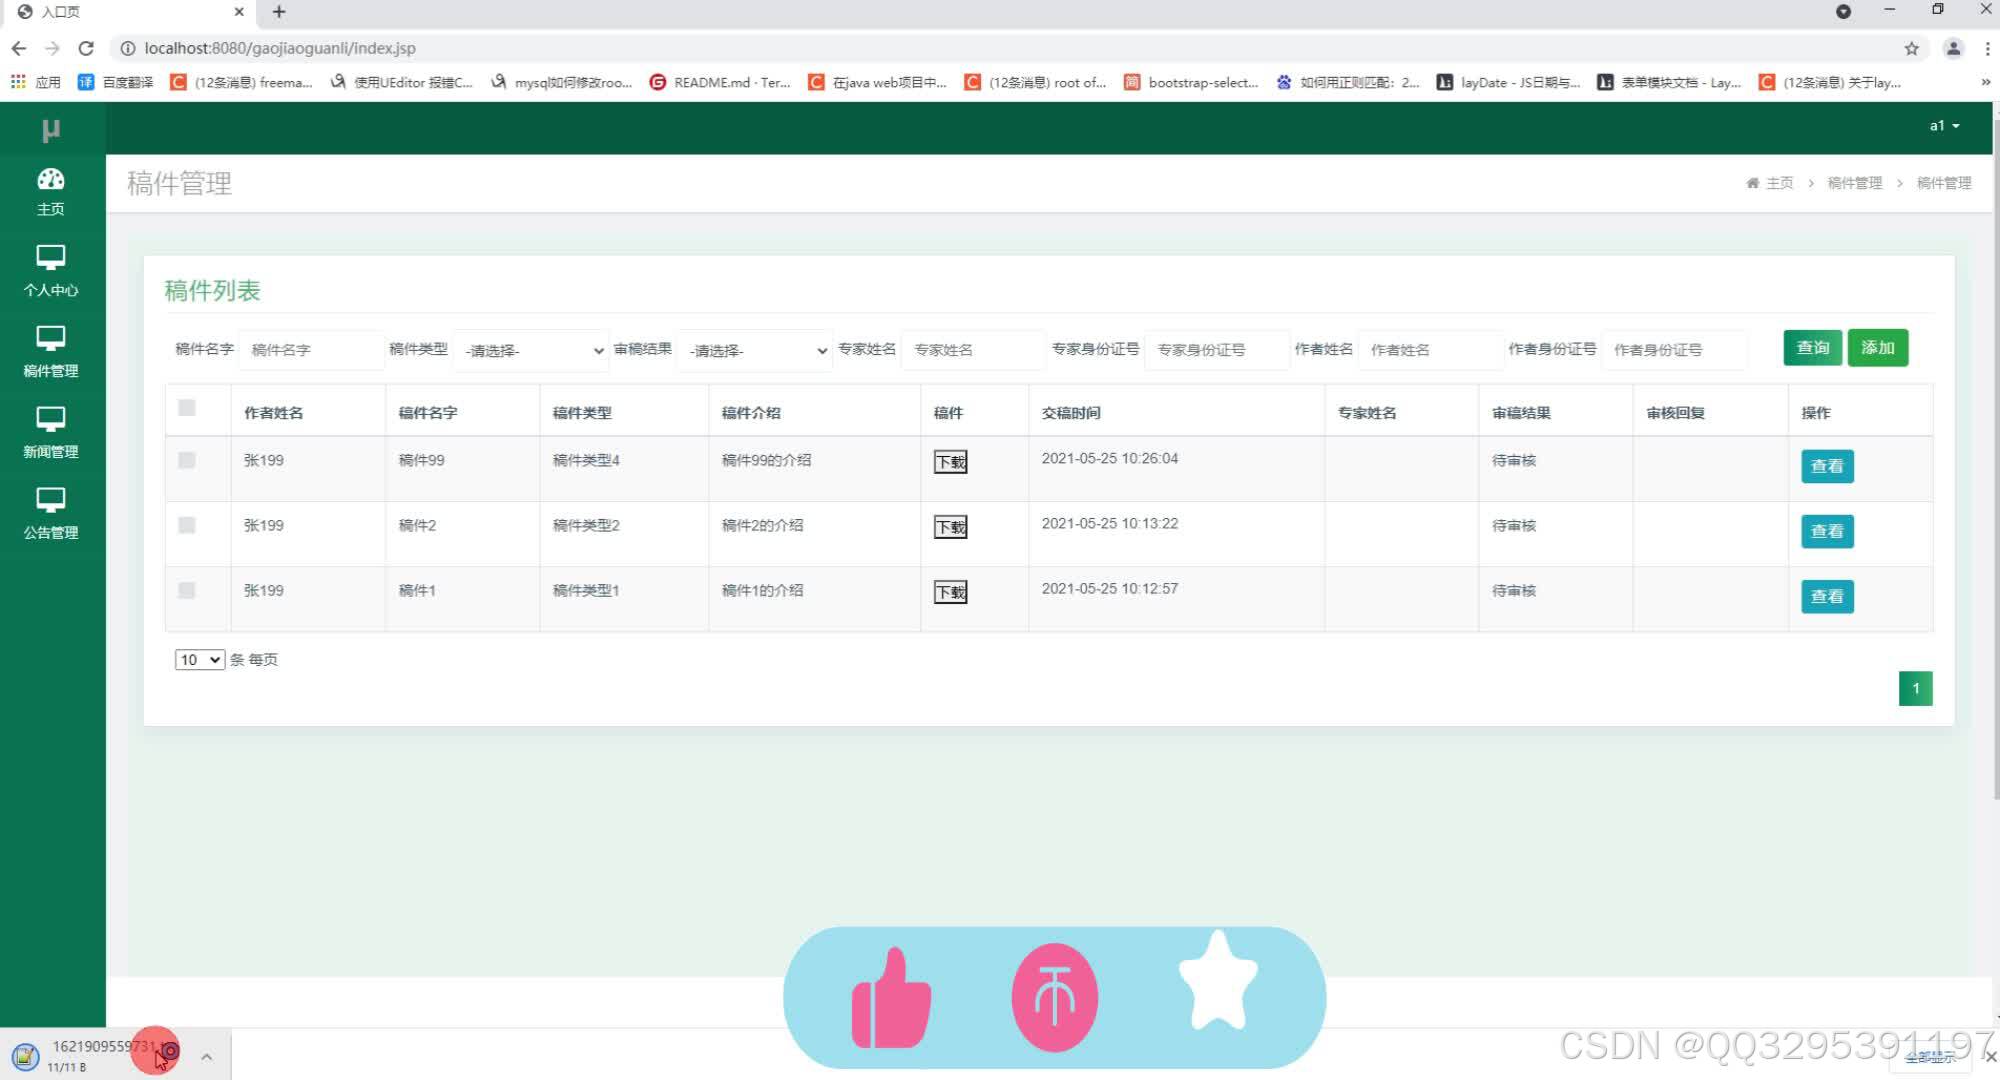Open 稿件管理 in the sidebar
The image size is (2000, 1080).
click(x=51, y=352)
